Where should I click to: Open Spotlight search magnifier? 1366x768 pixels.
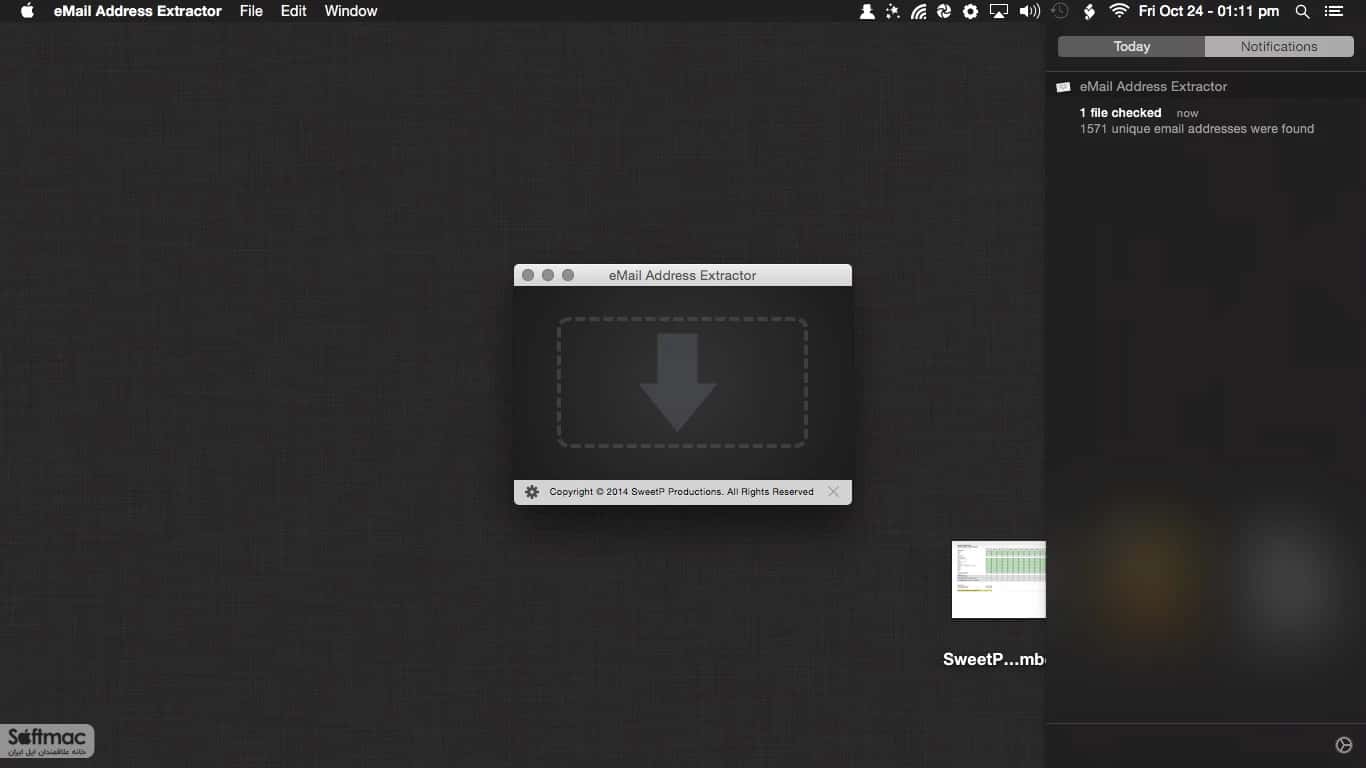[1302, 11]
